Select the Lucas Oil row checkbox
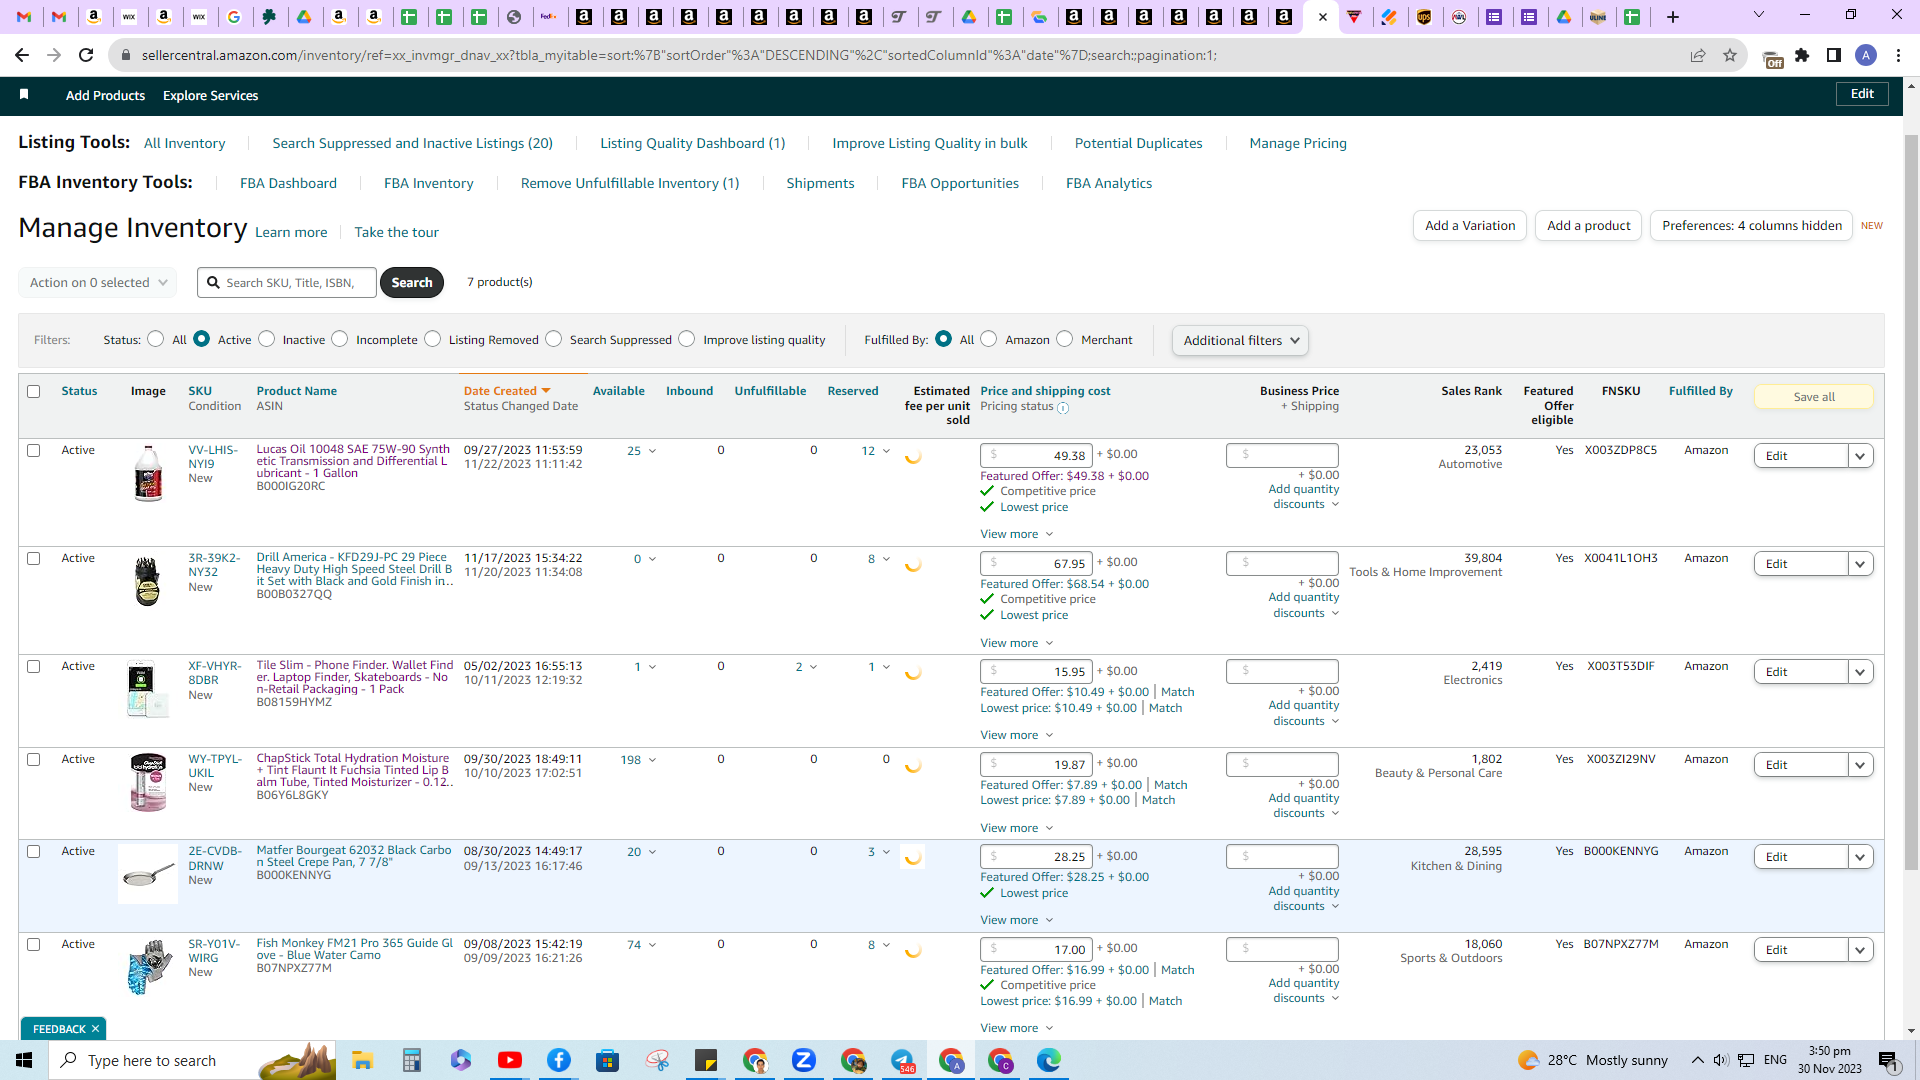 tap(34, 450)
